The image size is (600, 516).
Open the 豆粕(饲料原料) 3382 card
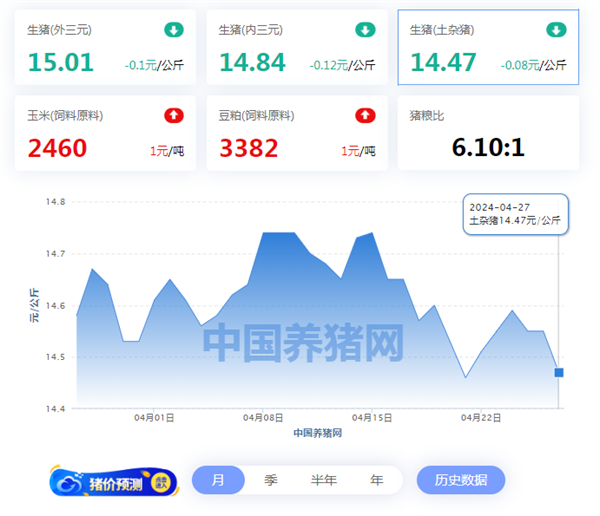294,133
